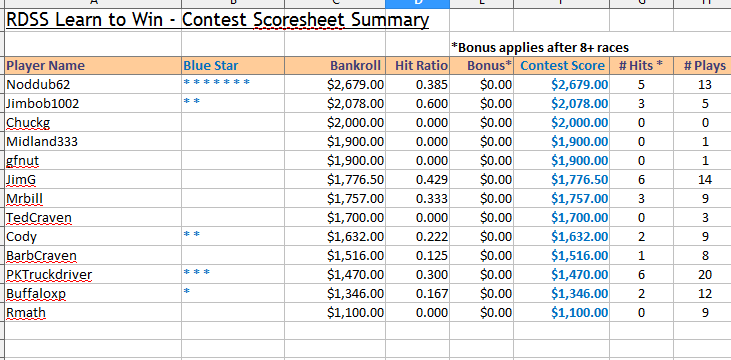Select Noddub62's # Hits value 5
The width and height of the screenshot is (731, 360).
click(x=641, y=84)
